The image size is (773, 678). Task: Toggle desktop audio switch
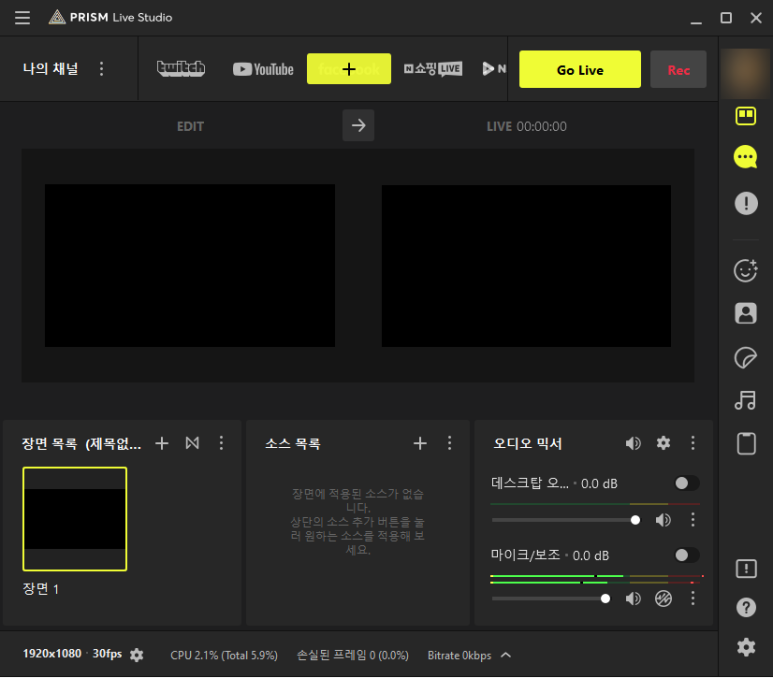pyautogui.click(x=686, y=483)
